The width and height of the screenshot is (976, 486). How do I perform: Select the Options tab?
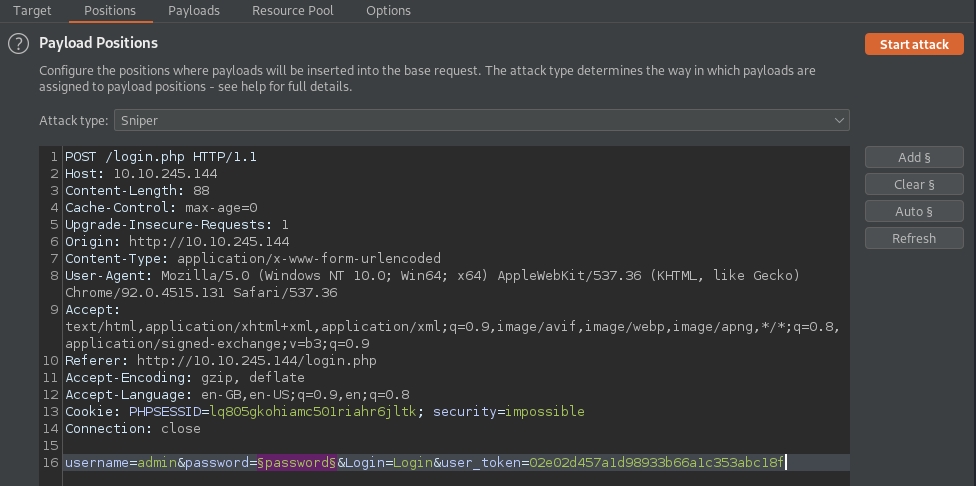coord(388,11)
